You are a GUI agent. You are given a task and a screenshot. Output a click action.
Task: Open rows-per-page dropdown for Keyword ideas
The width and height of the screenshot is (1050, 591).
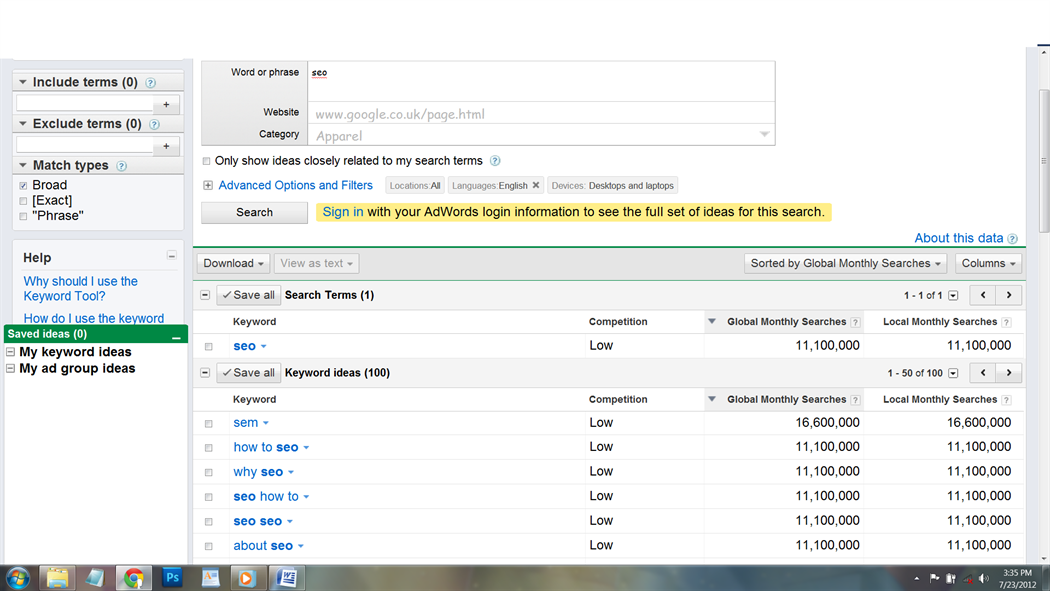tap(953, 373)
